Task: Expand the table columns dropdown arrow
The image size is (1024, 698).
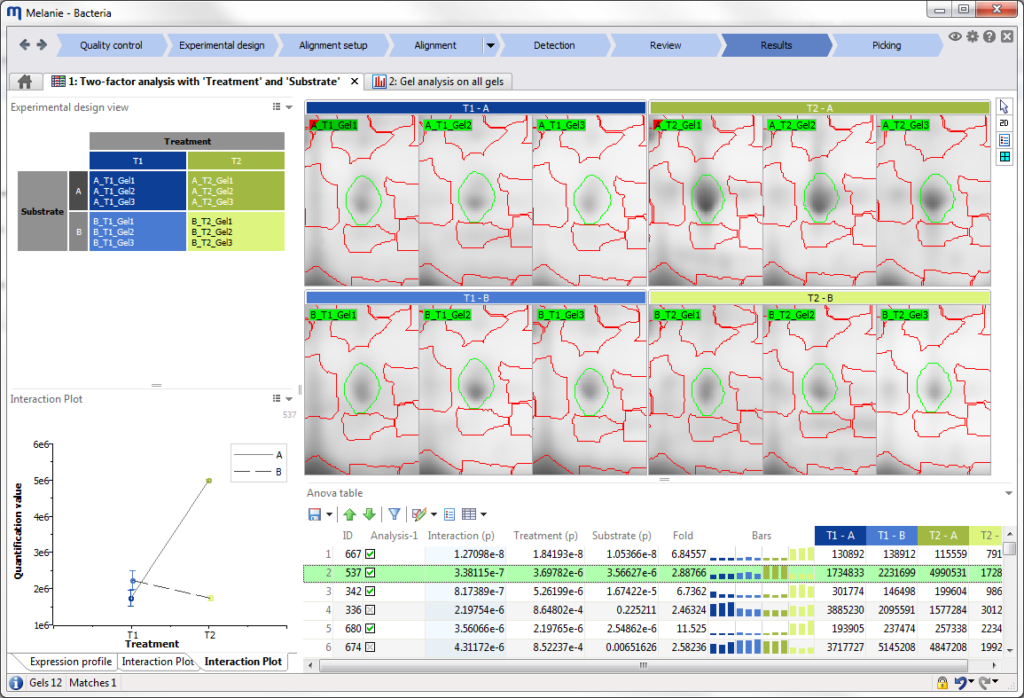Action: tap(483, 515)
